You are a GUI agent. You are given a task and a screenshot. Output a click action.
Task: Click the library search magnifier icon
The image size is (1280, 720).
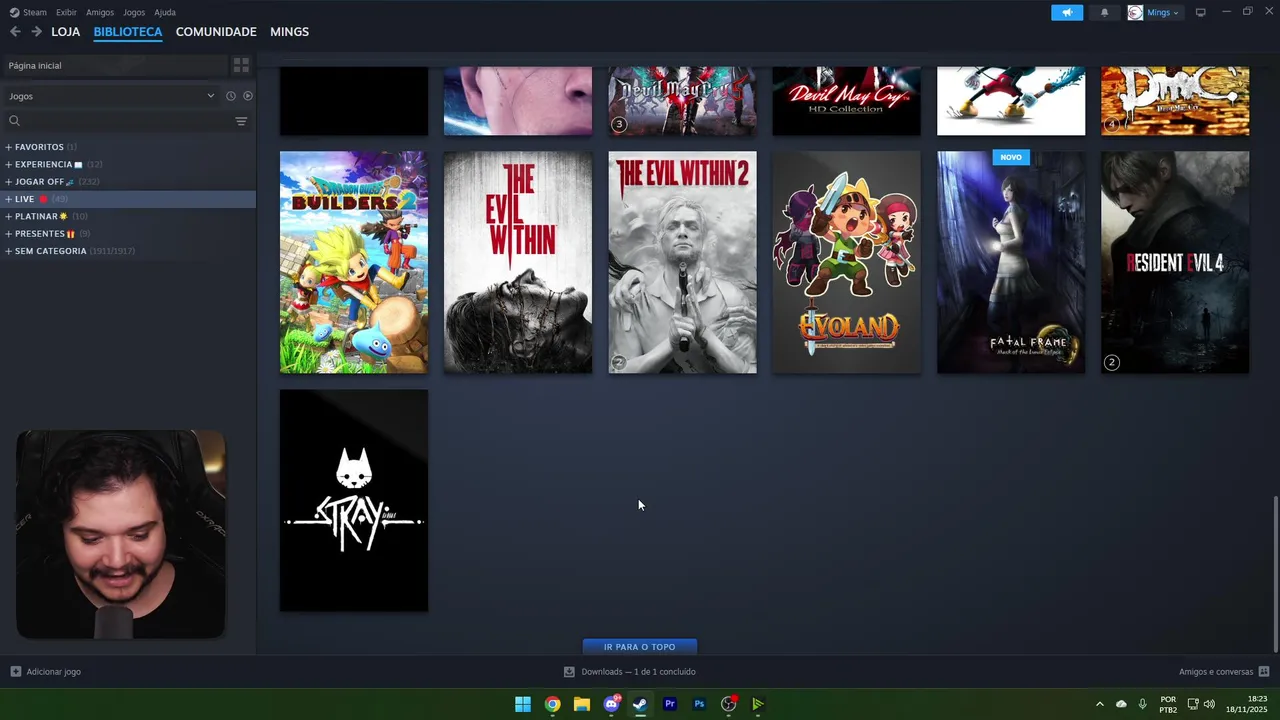pyautogui.click(x=14, y=121)
